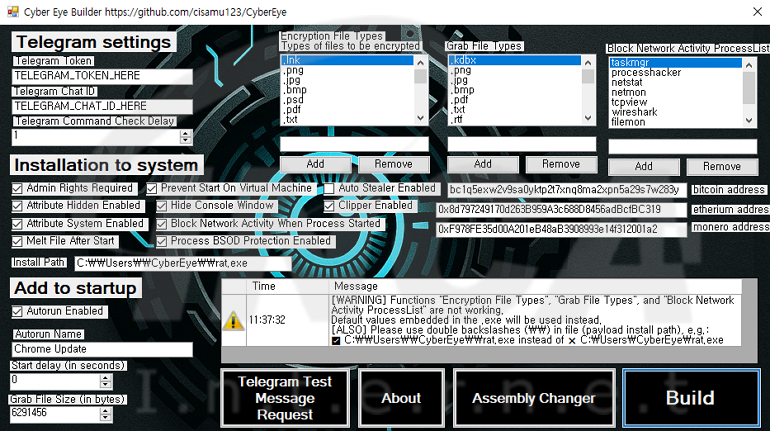This screenshot has width=770, height=431.
Task: Select processhacker in the process list
Action: click(x=676, y=73)
